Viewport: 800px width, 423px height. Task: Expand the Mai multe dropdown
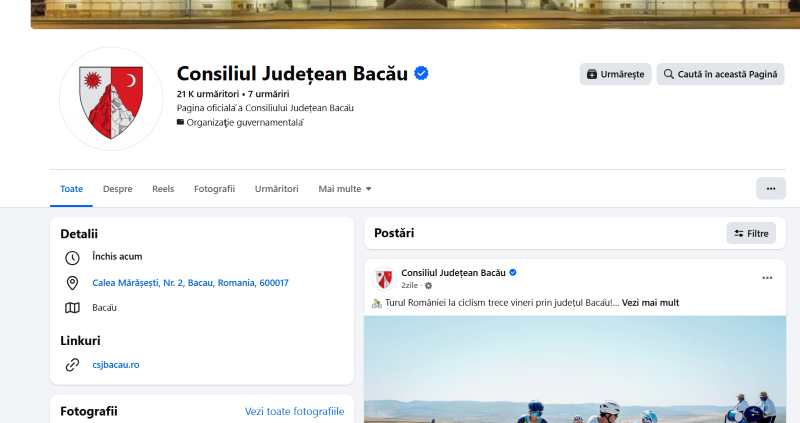pos(345,189)
